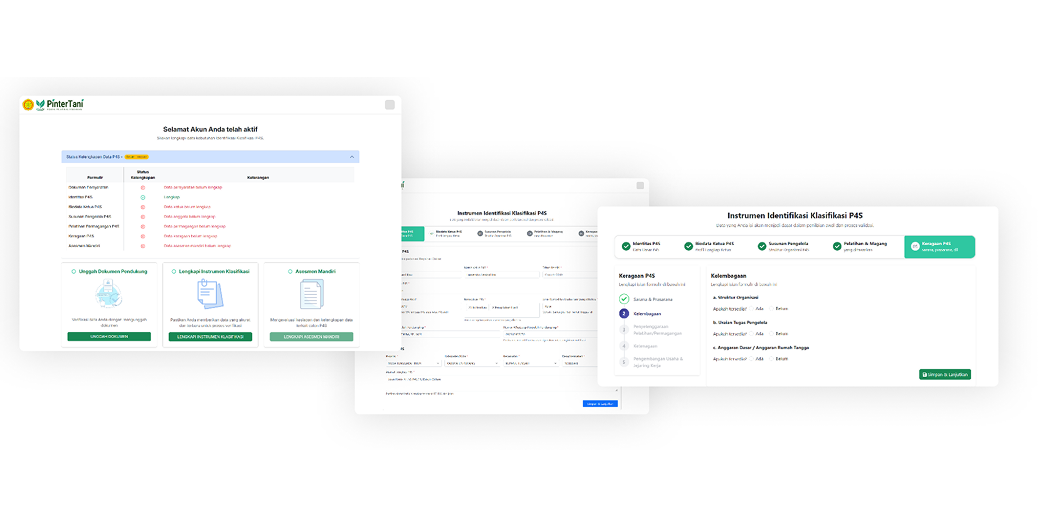Open the menu square in dashboard header
Viewport: 1050px width, 527px height.
pos(390,104)
